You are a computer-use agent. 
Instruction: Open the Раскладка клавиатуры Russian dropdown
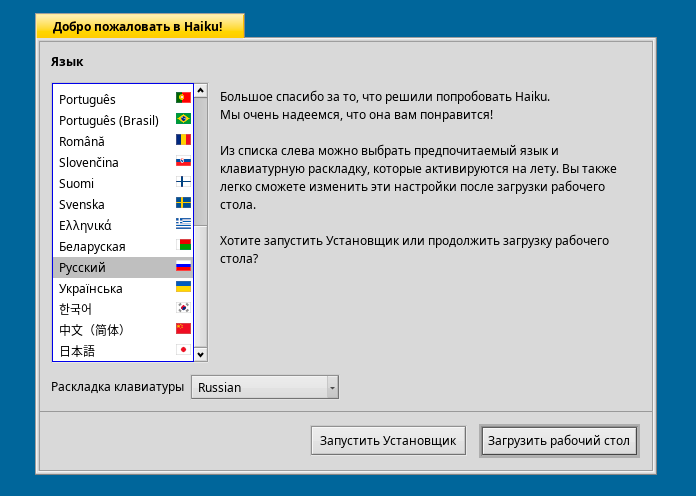(x=265, y=387)
